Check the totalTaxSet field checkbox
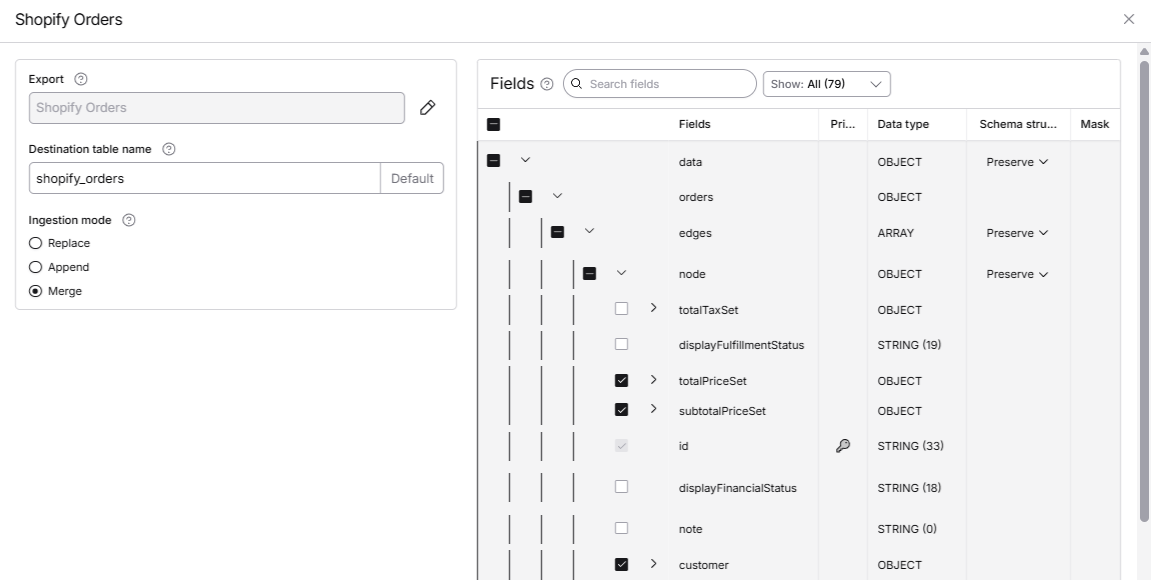 pyautogui.click(x=622, y=308)
